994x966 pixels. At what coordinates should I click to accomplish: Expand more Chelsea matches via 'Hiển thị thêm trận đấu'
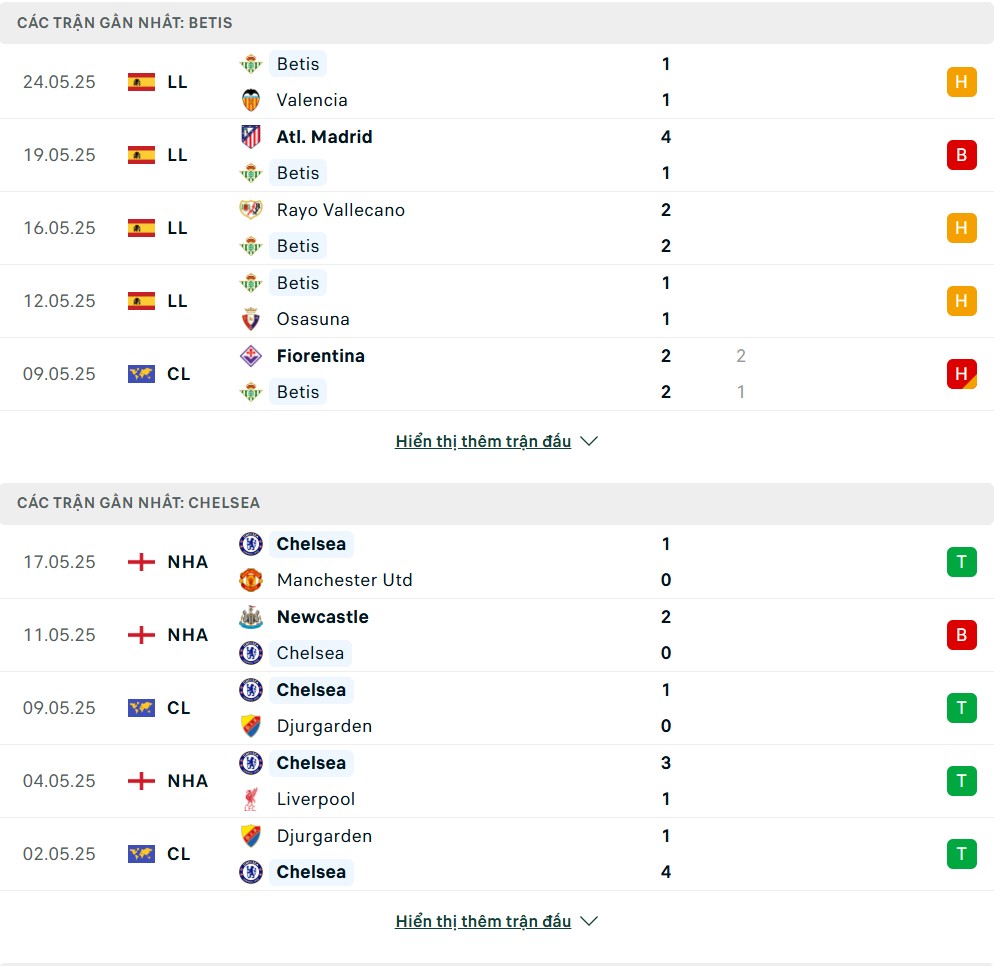coord(483,921)
